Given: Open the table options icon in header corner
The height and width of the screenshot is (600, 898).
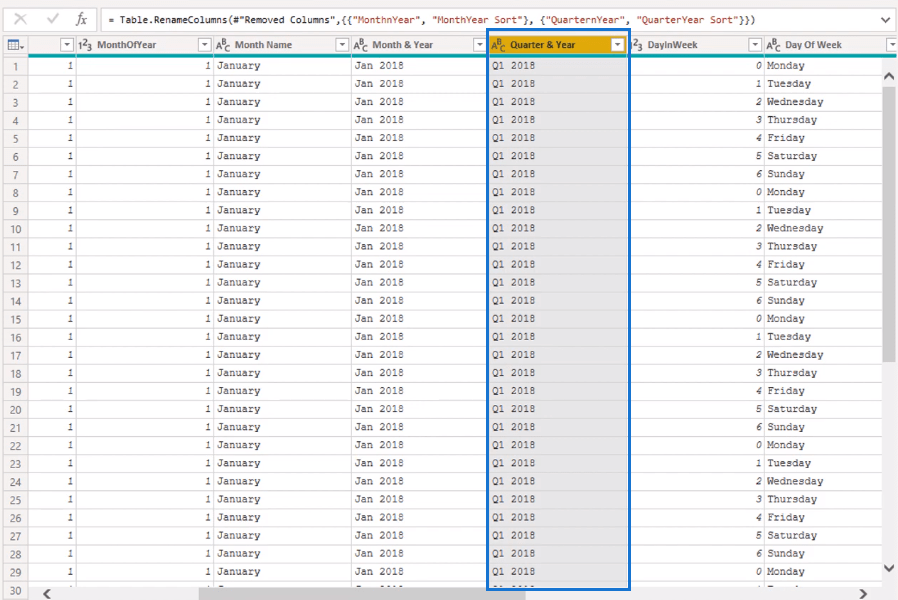Looking at the screenshot, I should (15, 45).
